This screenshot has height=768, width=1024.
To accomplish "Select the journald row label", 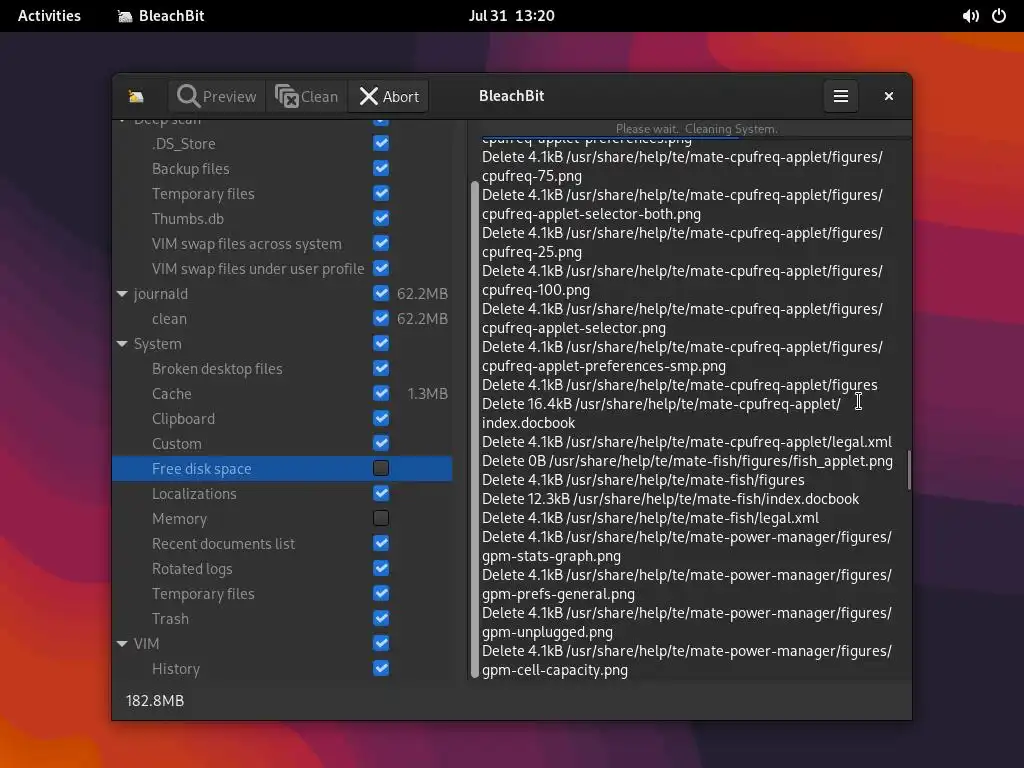I will [161, 294].
